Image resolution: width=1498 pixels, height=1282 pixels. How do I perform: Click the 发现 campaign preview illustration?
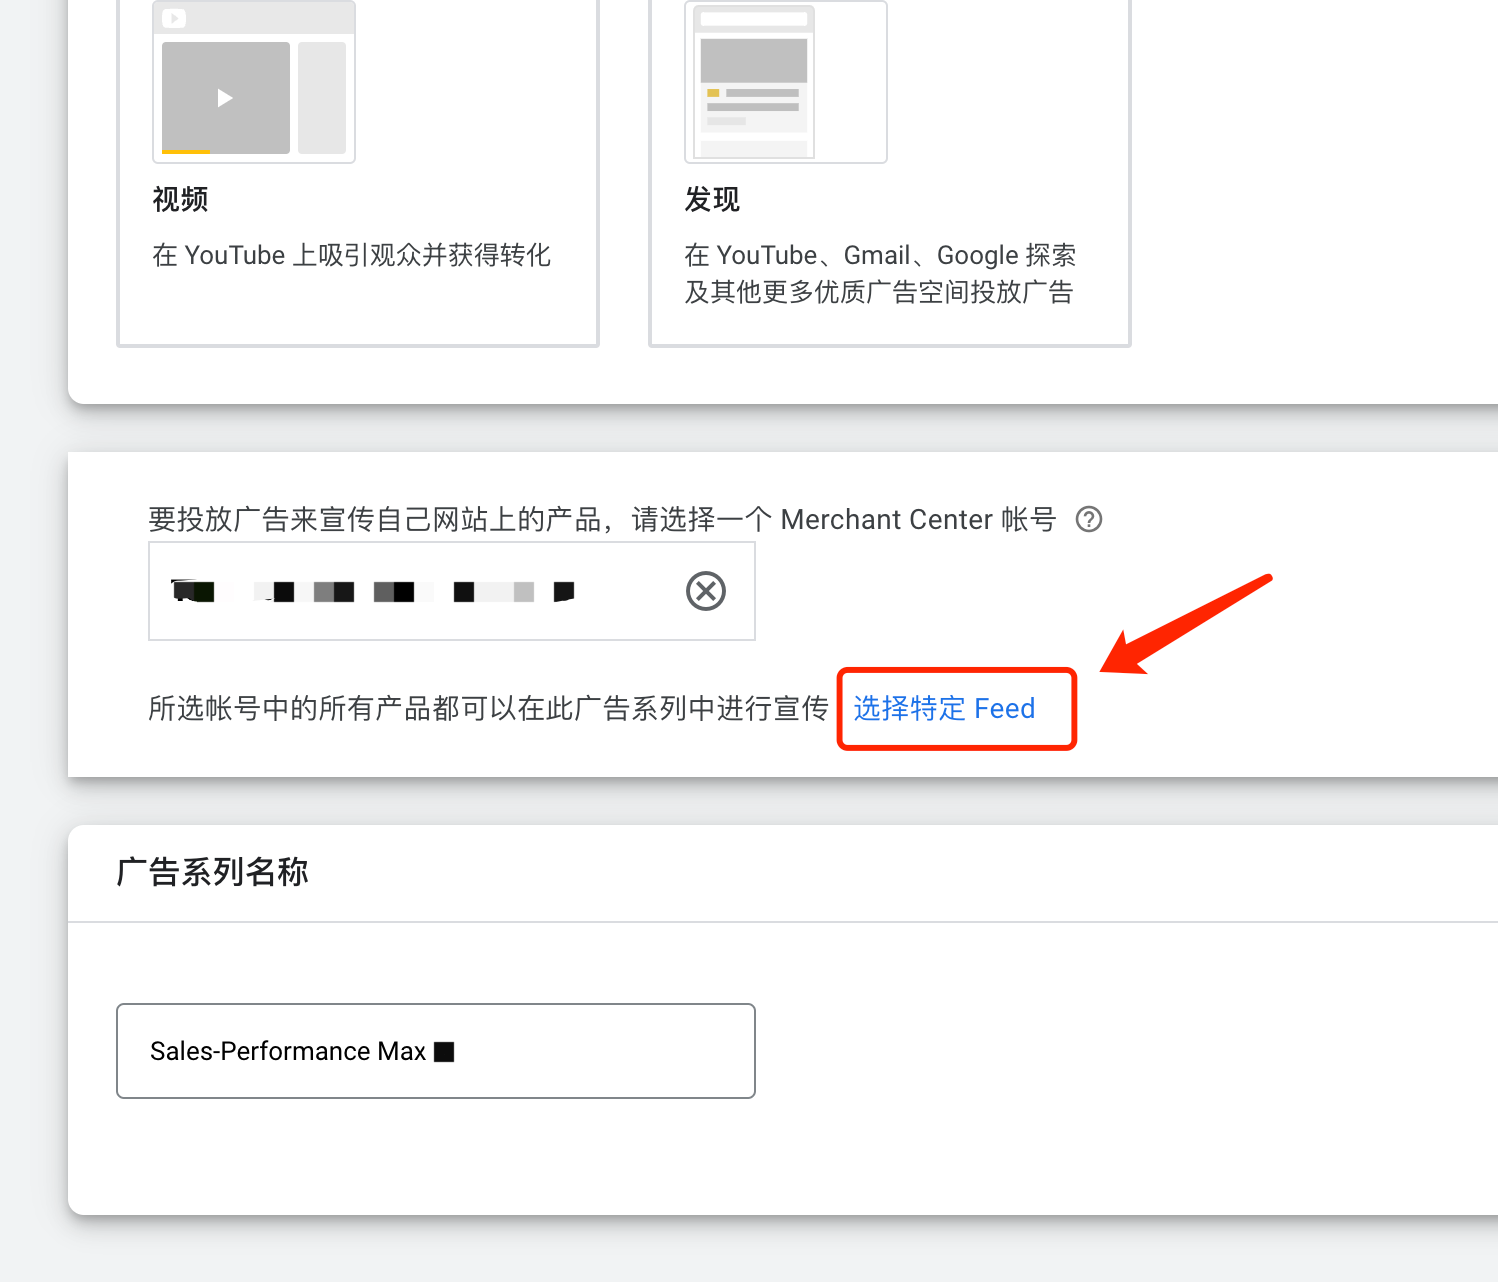coord(786,80)
